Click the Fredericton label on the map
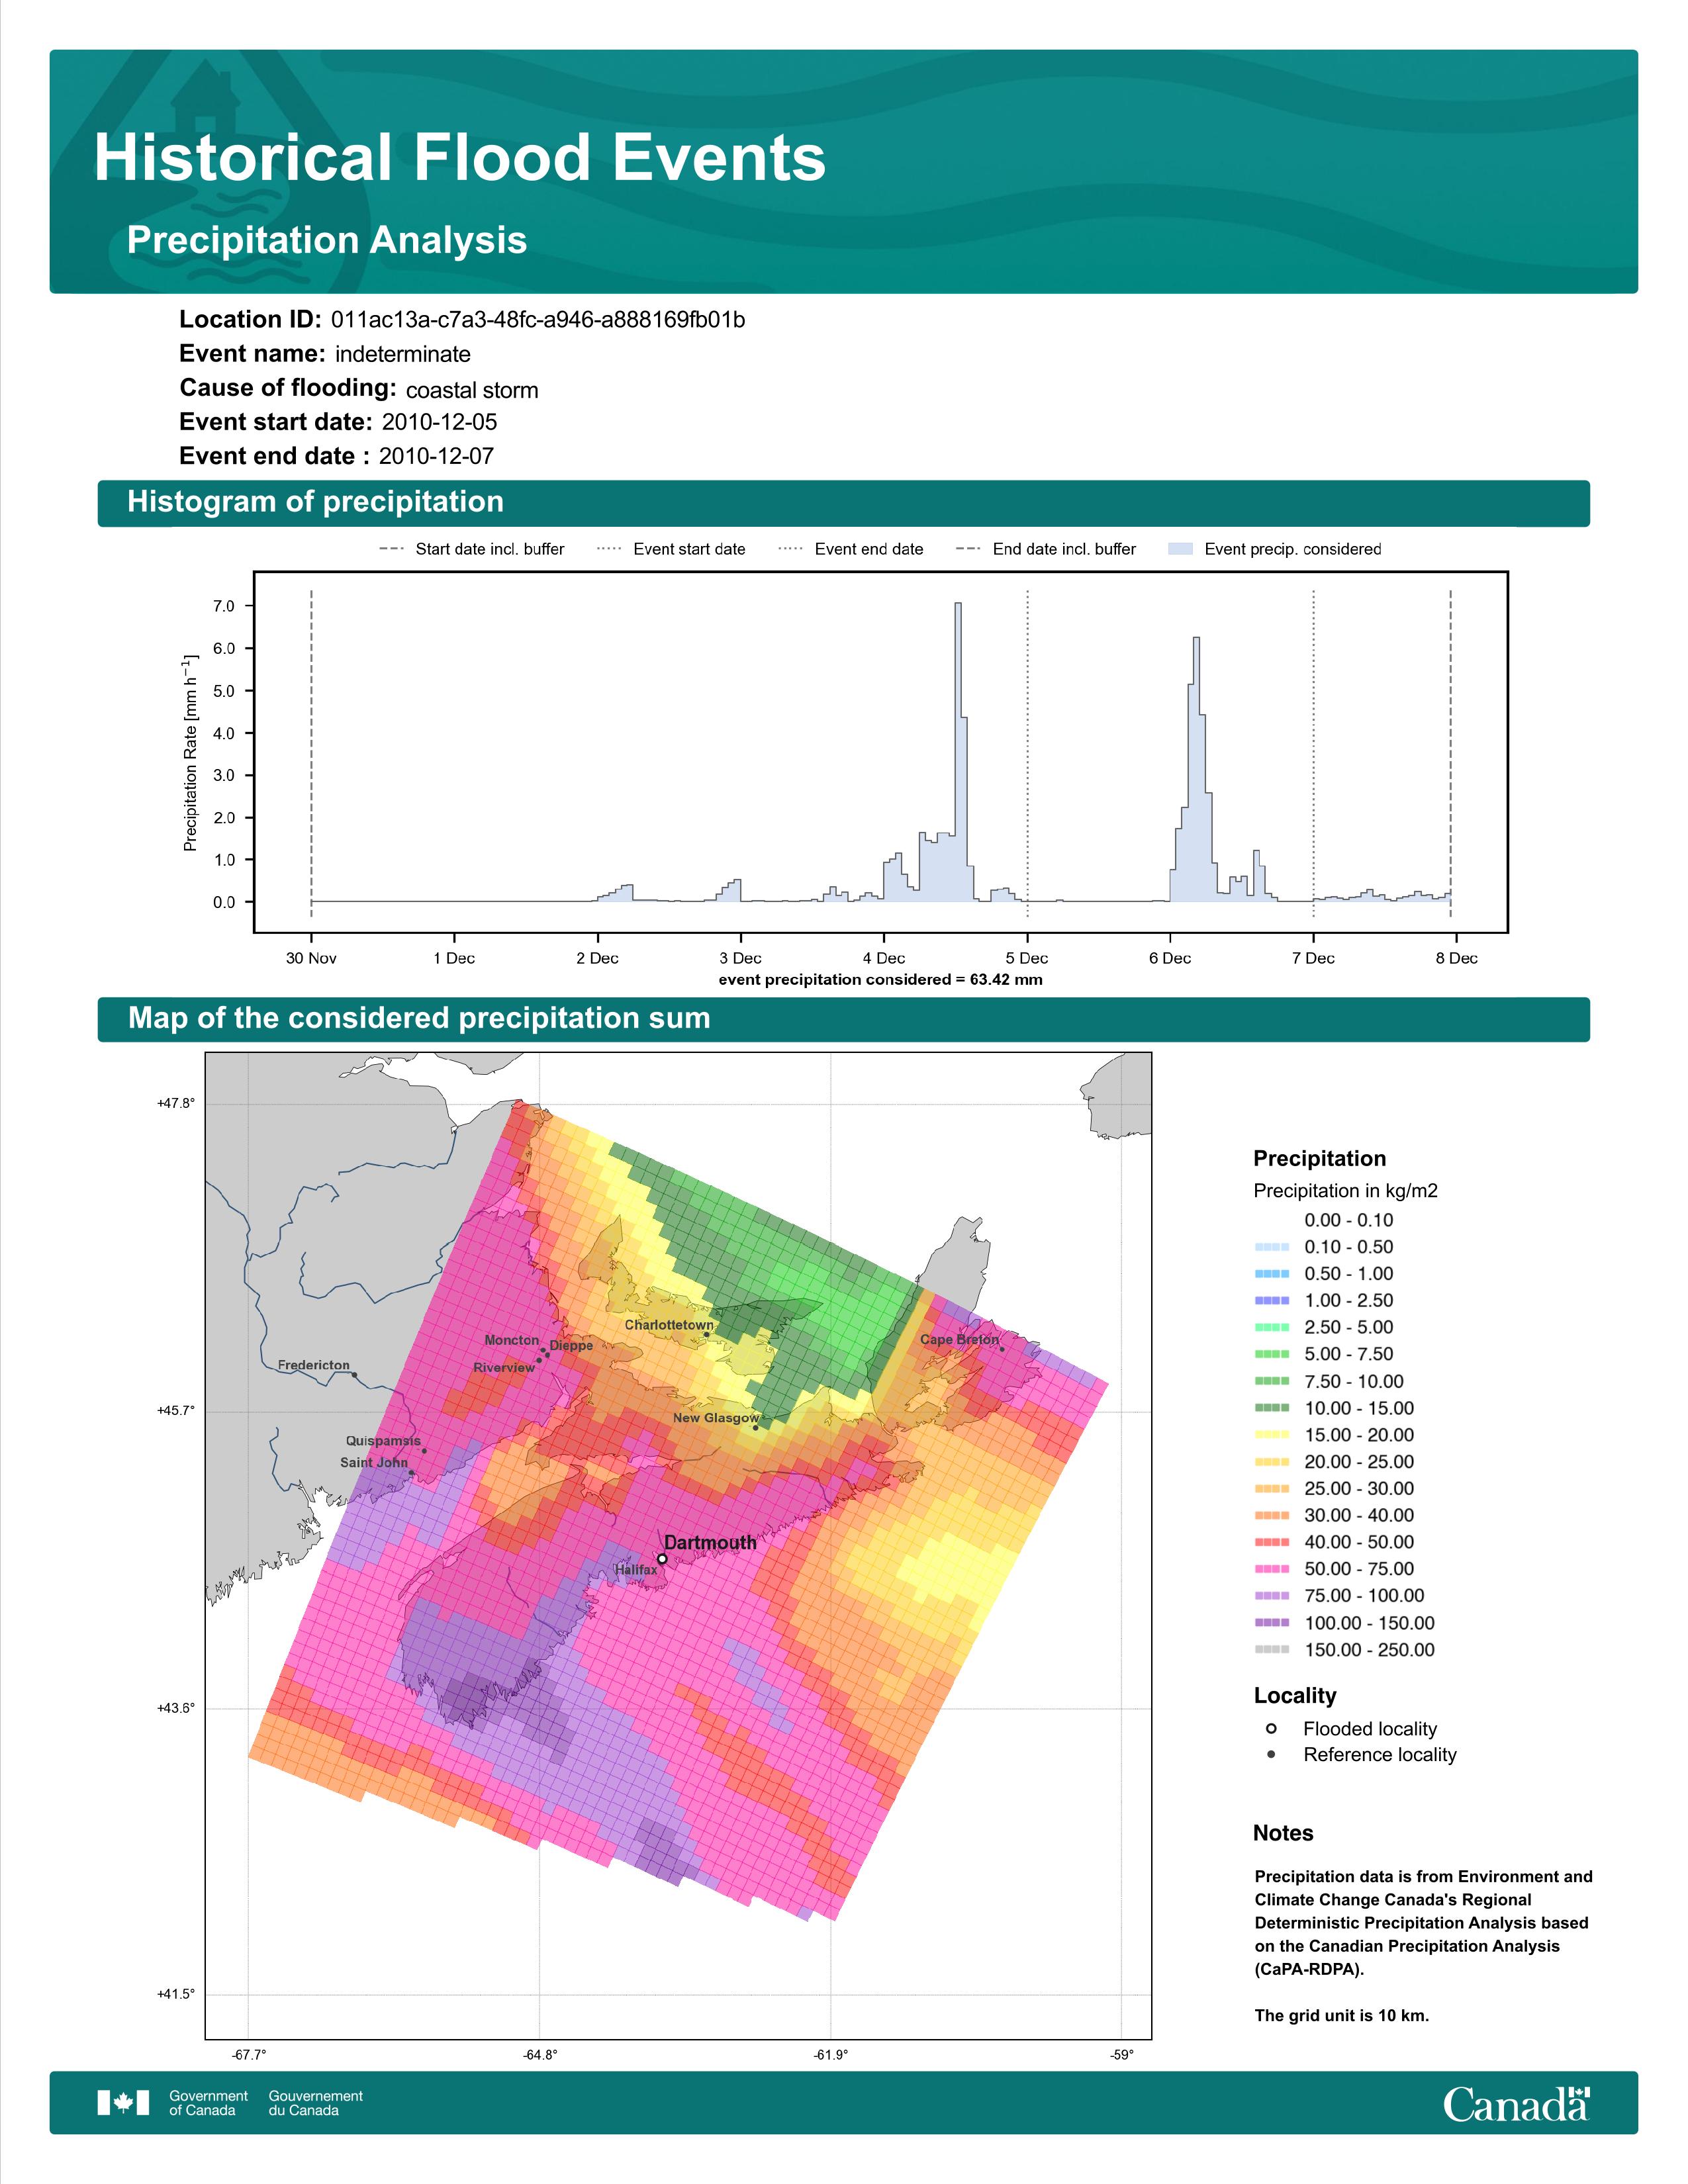The width and height of the screenshot is (1688, 2184). click(314, 1365)
